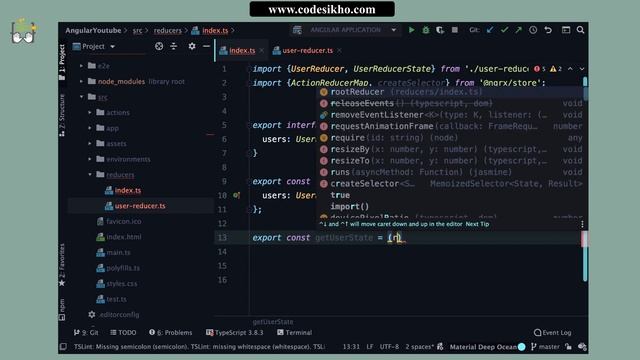Screen dimensions: 640x360
Task: Click the 13:31 caret position indicator
Action: click(x=351, y=347)
